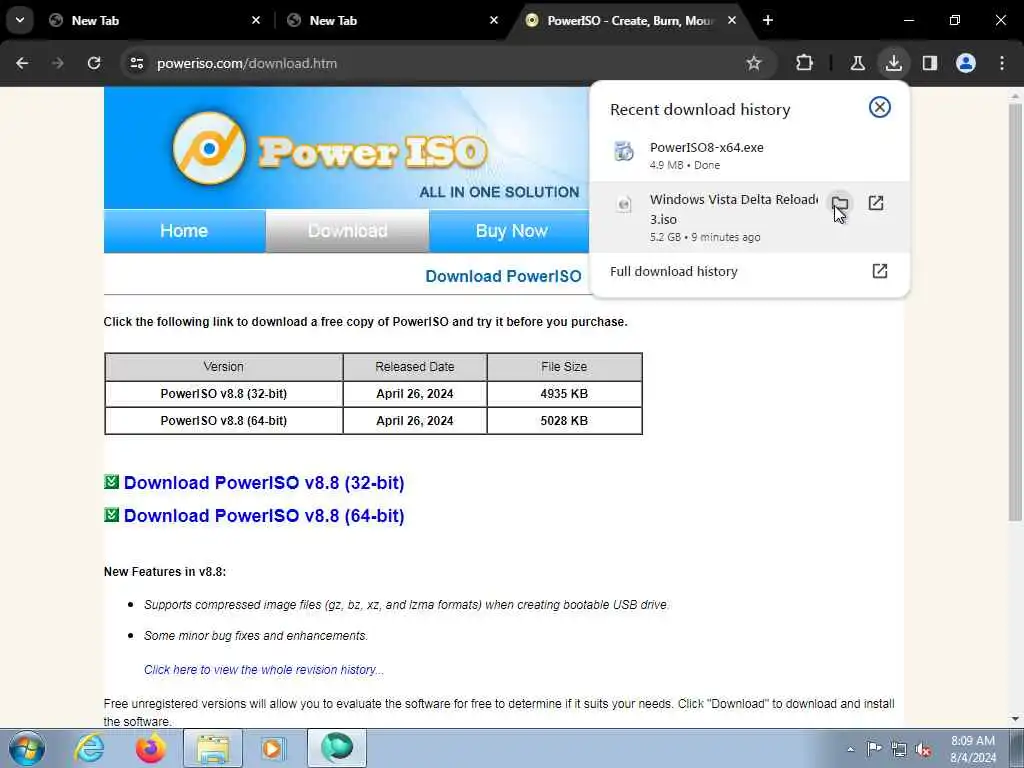
Task: Launch Firefox from the taskbar
Action: tap(150, 748)
